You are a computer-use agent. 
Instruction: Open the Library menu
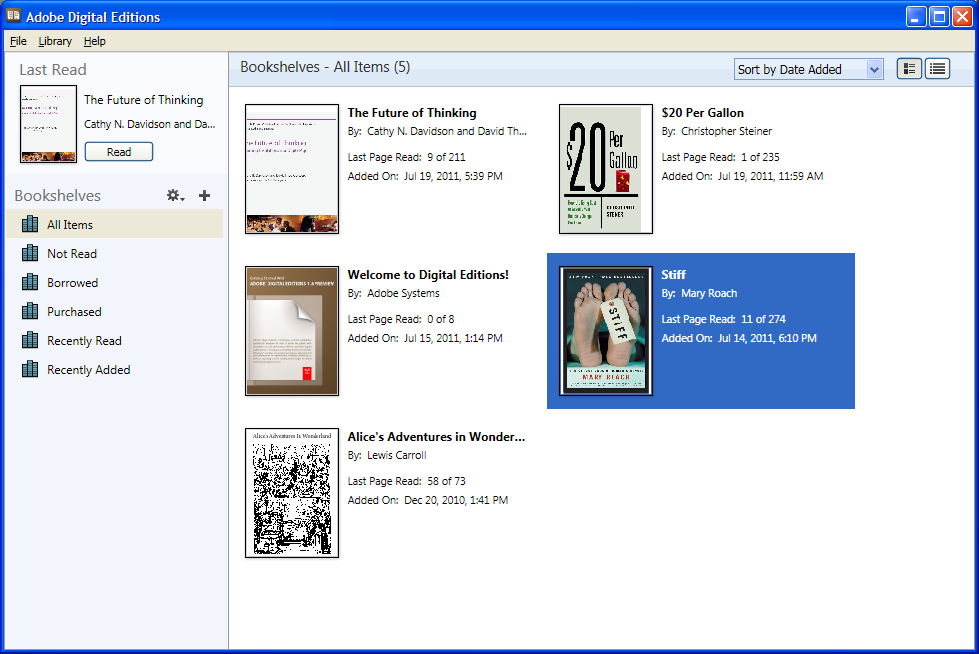tap(55, 41)
